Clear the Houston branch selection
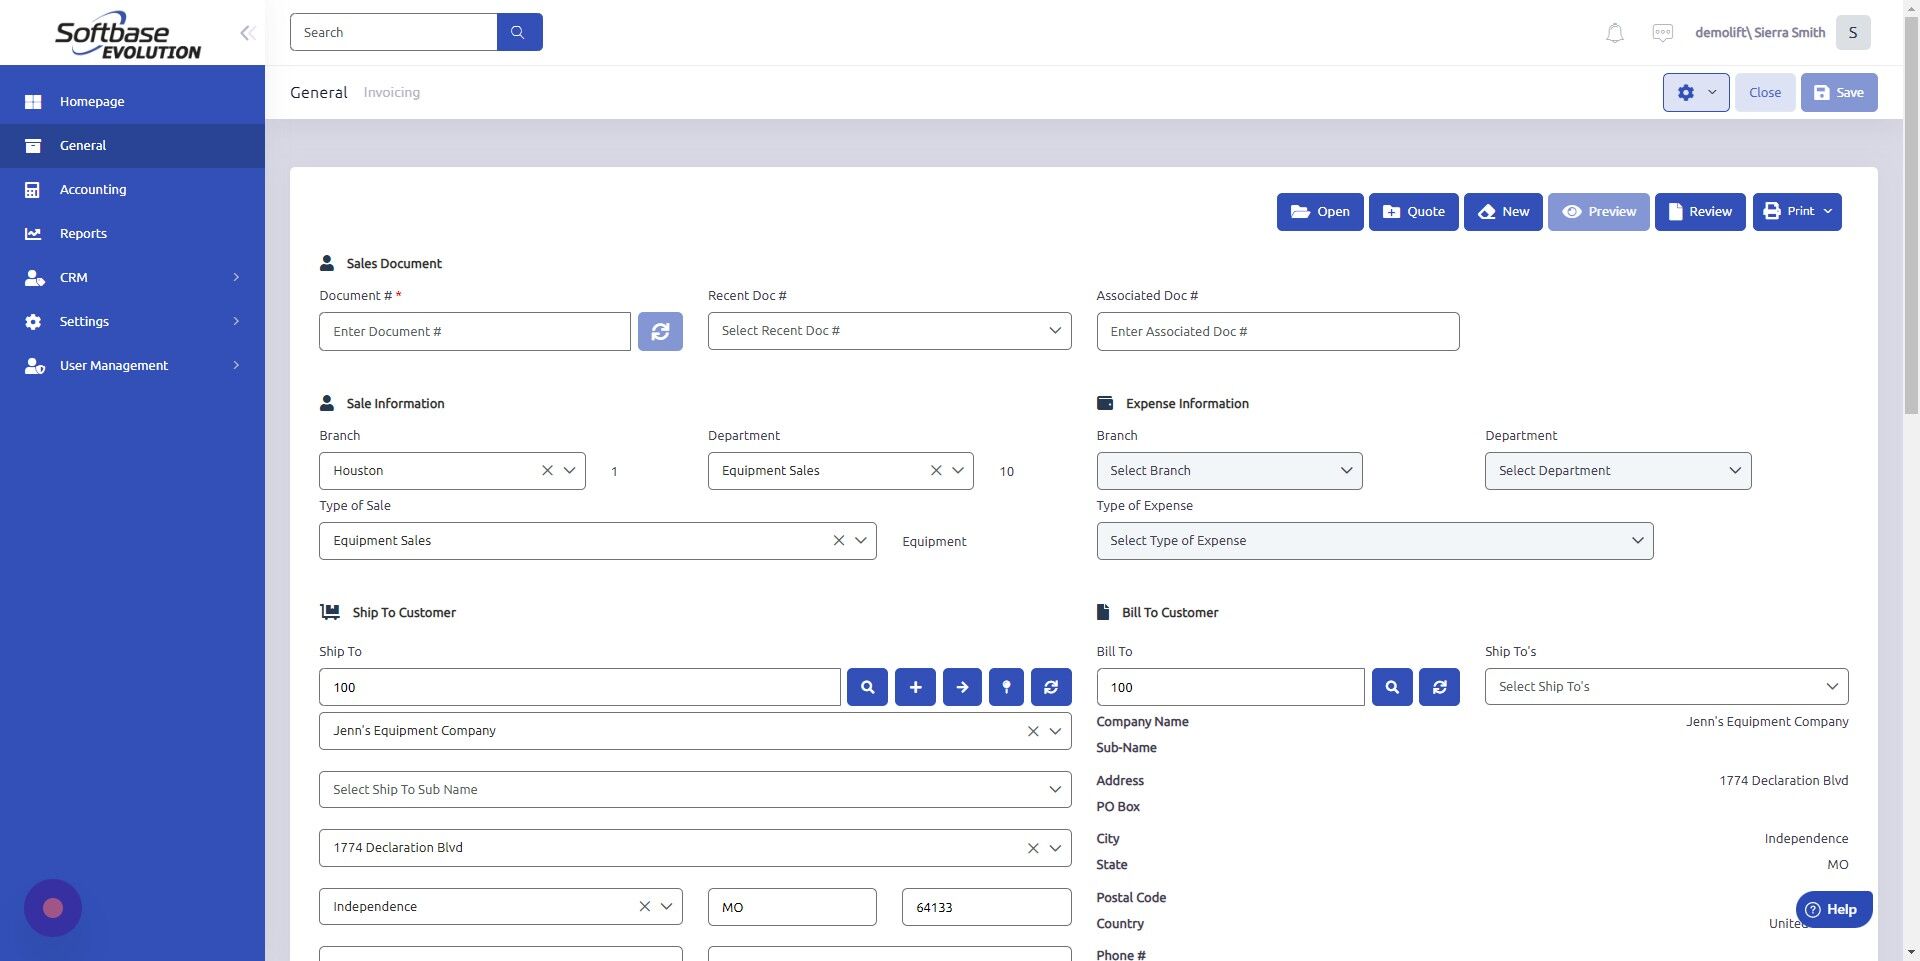Viewport: 1920px width, 961px height. click(546, 470)
